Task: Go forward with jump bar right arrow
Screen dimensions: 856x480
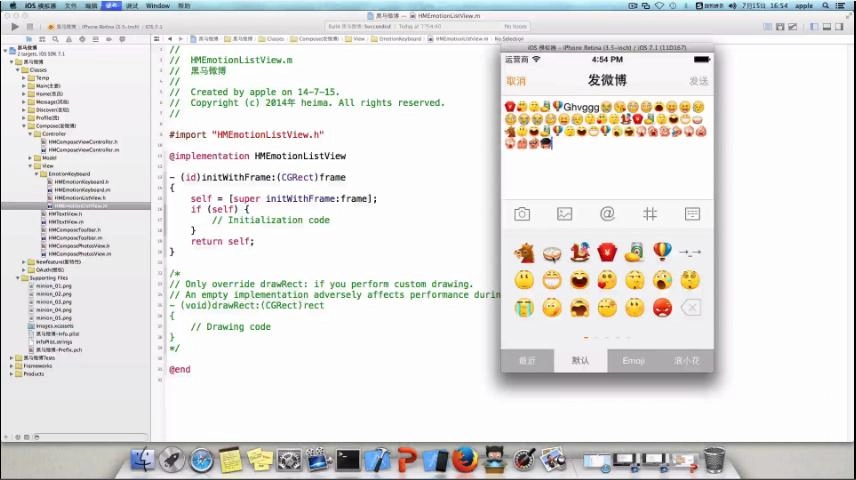Action: click(x=181, y=39)
